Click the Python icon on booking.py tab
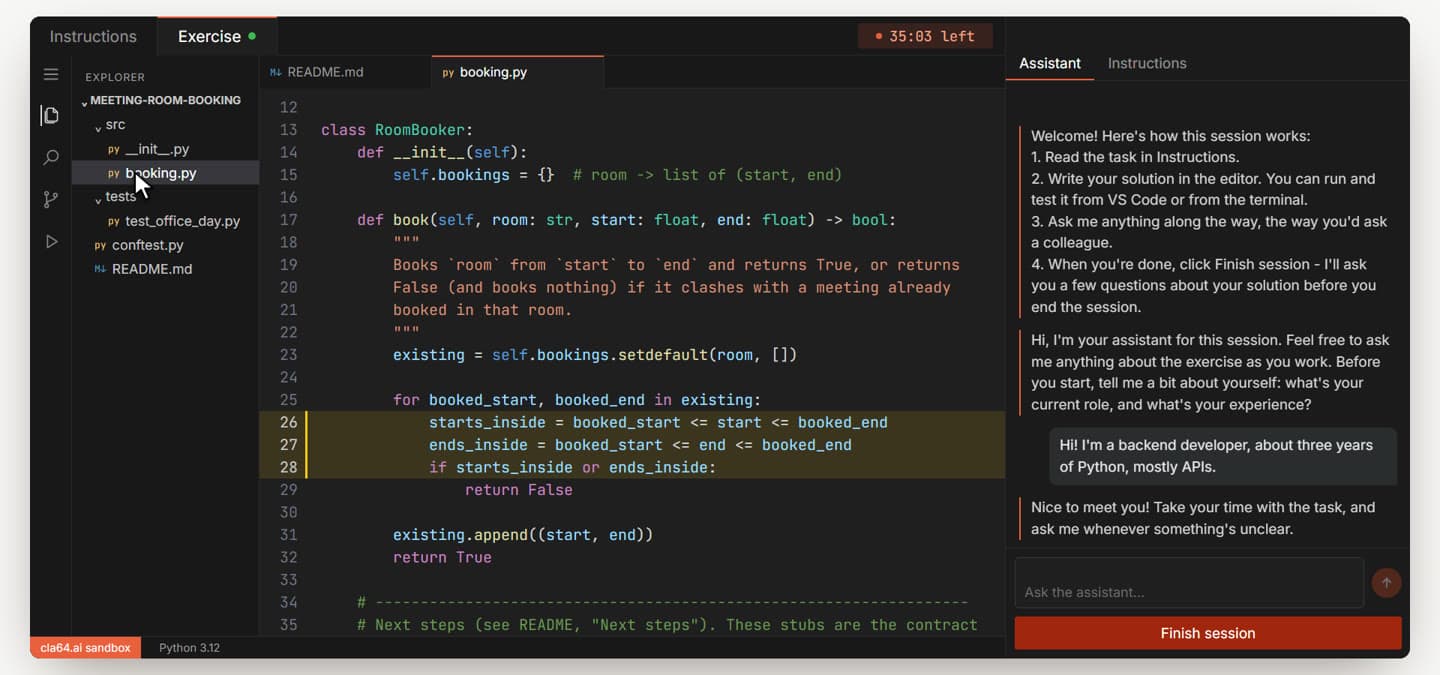 tap(448, 73)
